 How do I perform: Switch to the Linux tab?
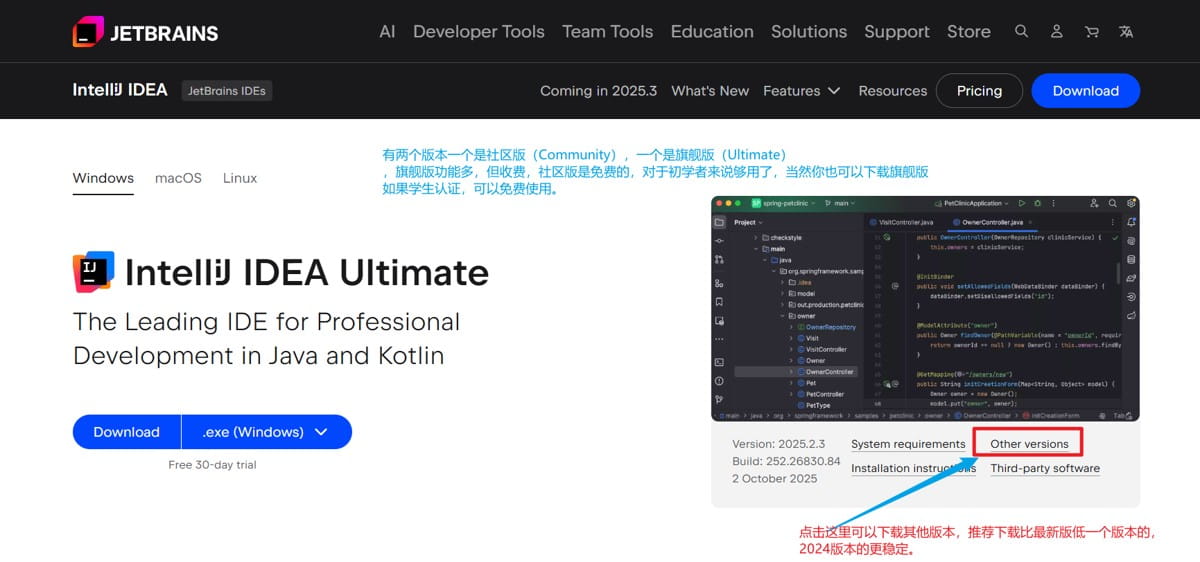240,178
